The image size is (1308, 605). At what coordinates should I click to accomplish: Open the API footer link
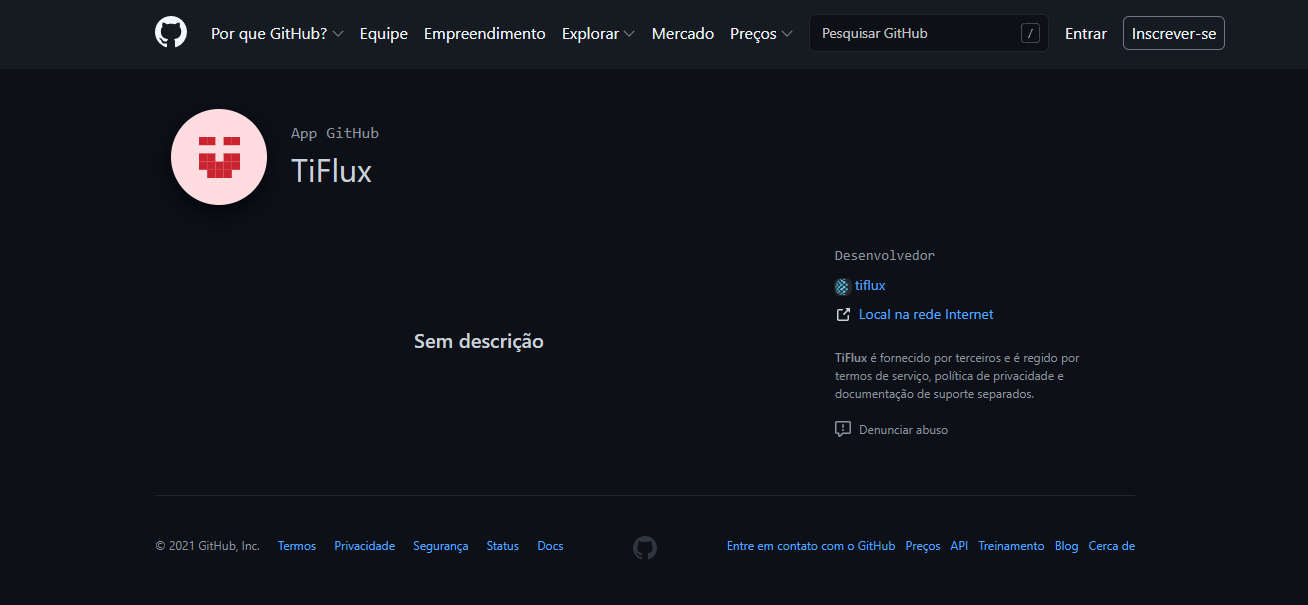pos(959,546)
